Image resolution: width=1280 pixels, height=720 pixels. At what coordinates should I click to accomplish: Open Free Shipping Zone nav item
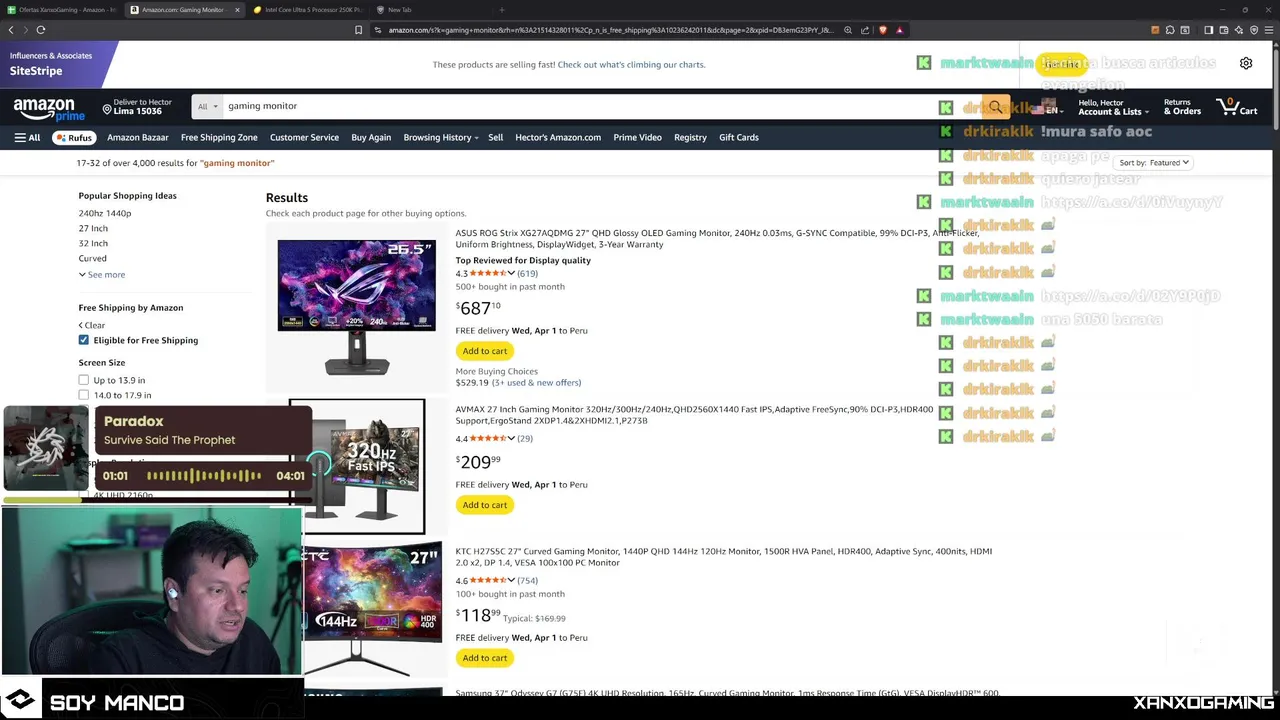click(x=219, y=137)
